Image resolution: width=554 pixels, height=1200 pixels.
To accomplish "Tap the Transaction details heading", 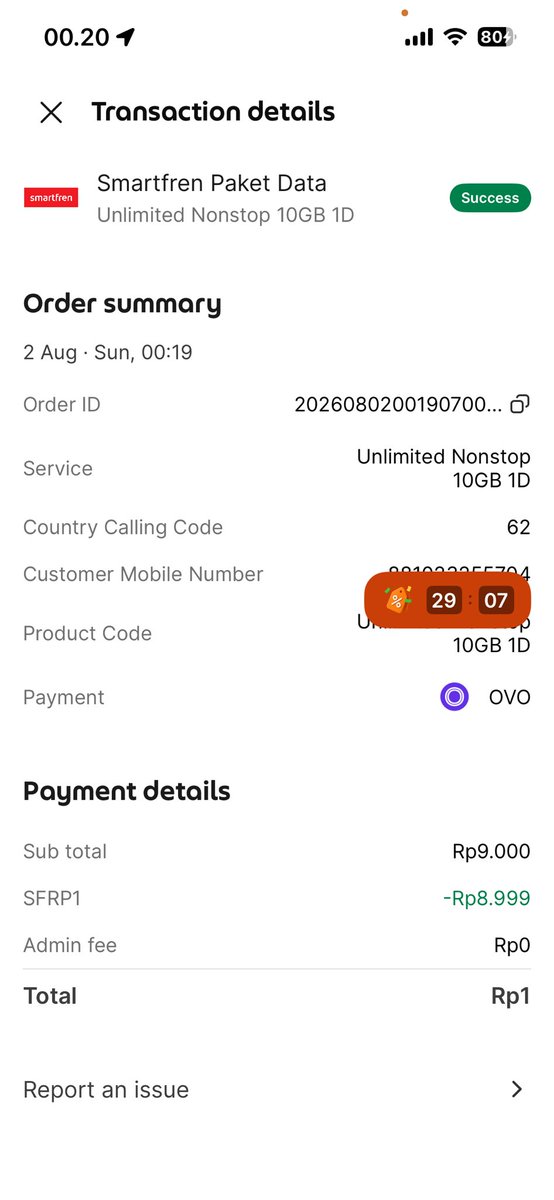I will pyautogui.click(x=213, y=112).
